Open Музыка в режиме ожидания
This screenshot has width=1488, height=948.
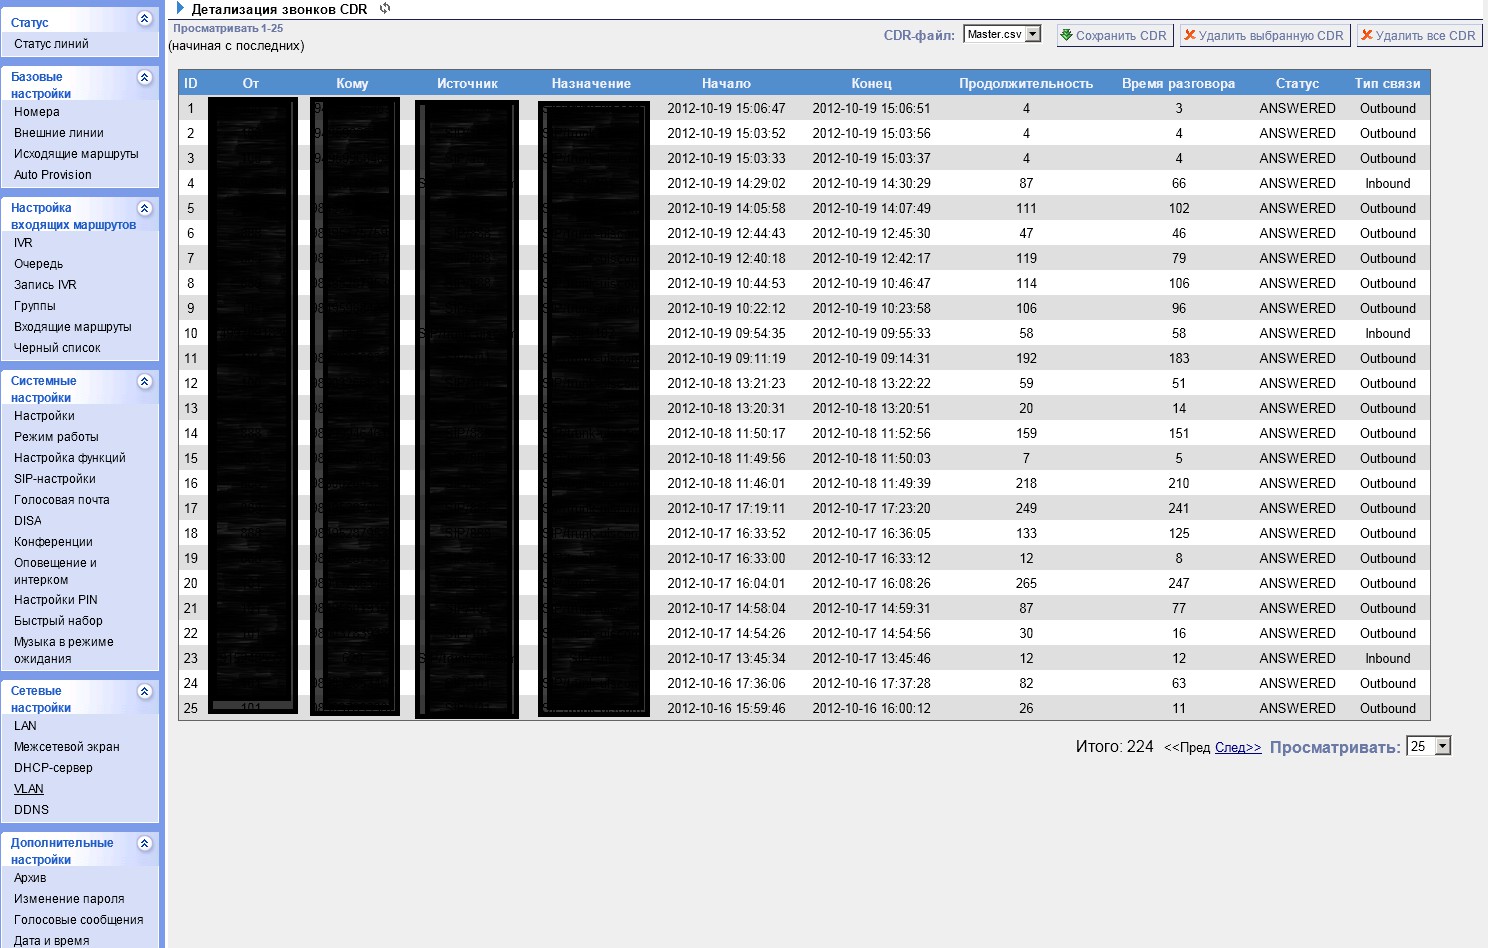64,650
